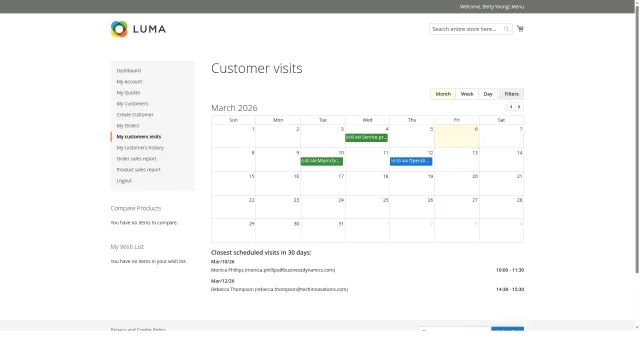Click the Rebecca Thompson visit entry
Screen dimensions: 640x360
click(279, 289)
